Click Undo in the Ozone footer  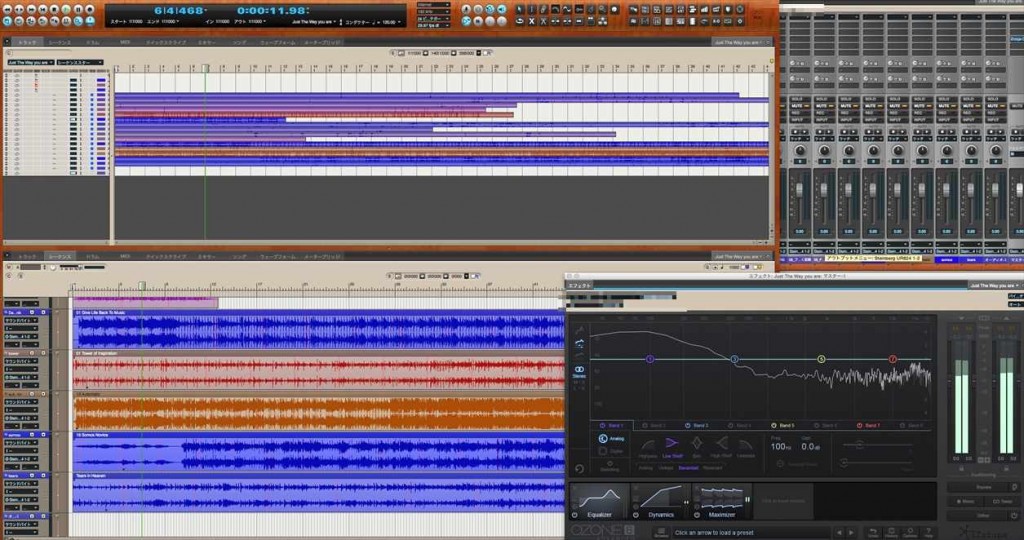click(873, 532)
